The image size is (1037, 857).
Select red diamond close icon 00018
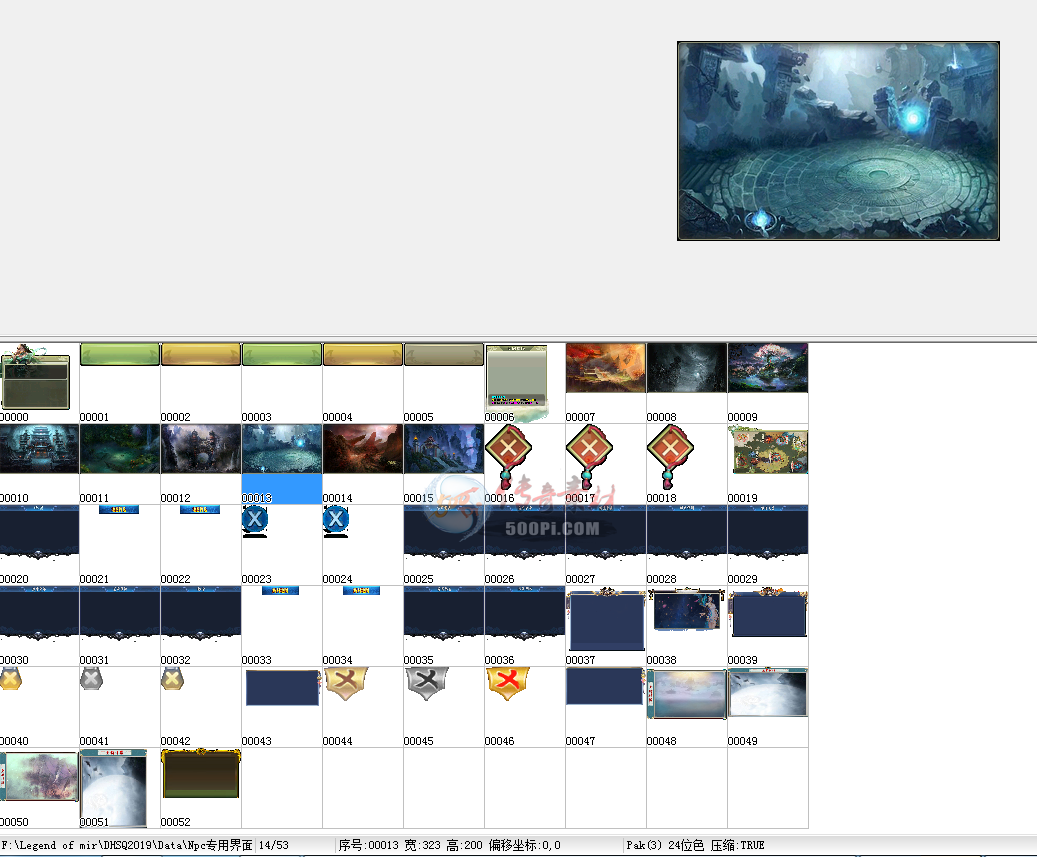[670, 456]
